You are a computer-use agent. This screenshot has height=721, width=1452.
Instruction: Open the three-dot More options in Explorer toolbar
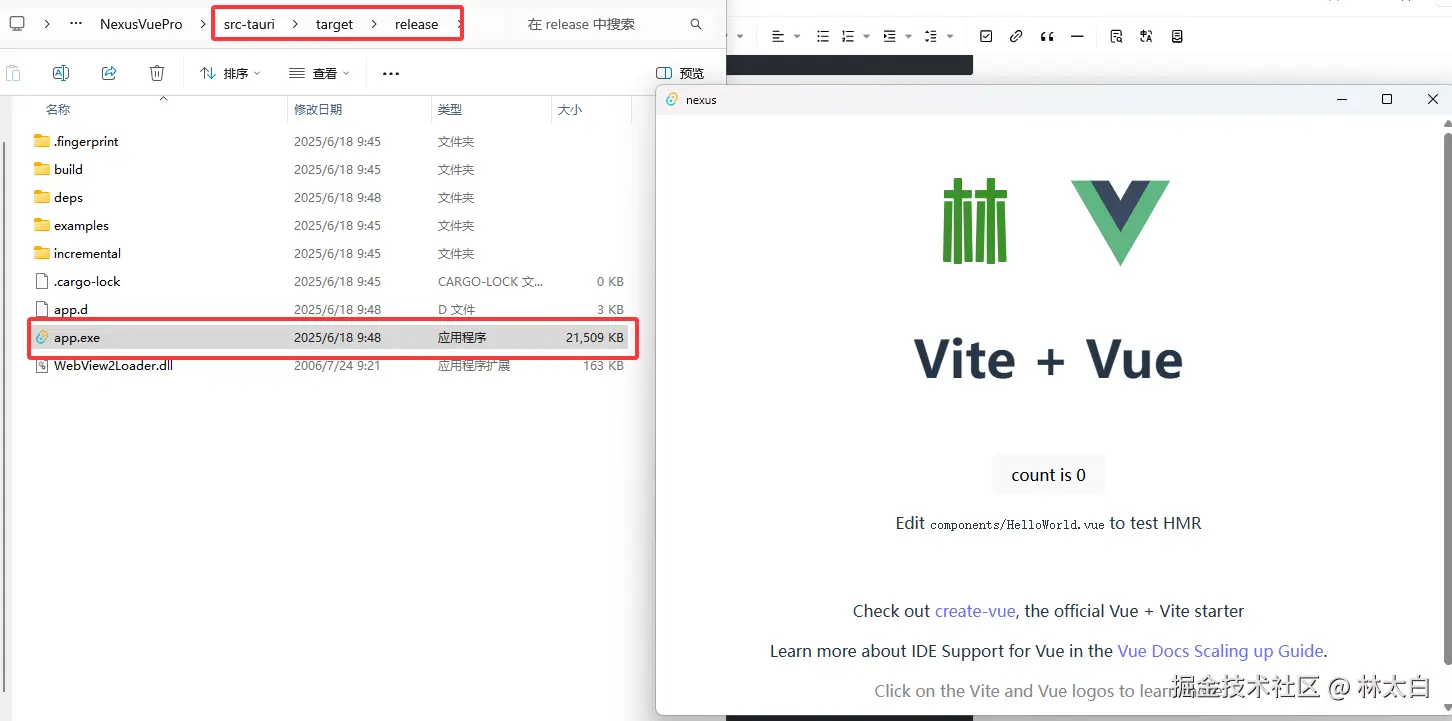coord(391,73)
